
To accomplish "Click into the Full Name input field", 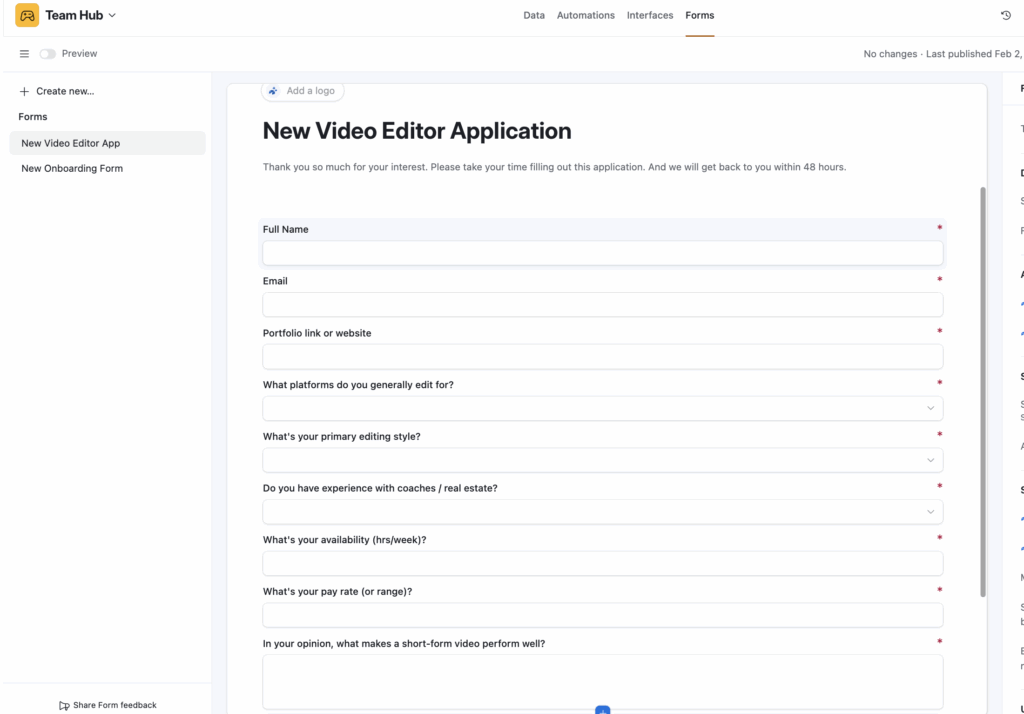I will (x=602, y=253).
